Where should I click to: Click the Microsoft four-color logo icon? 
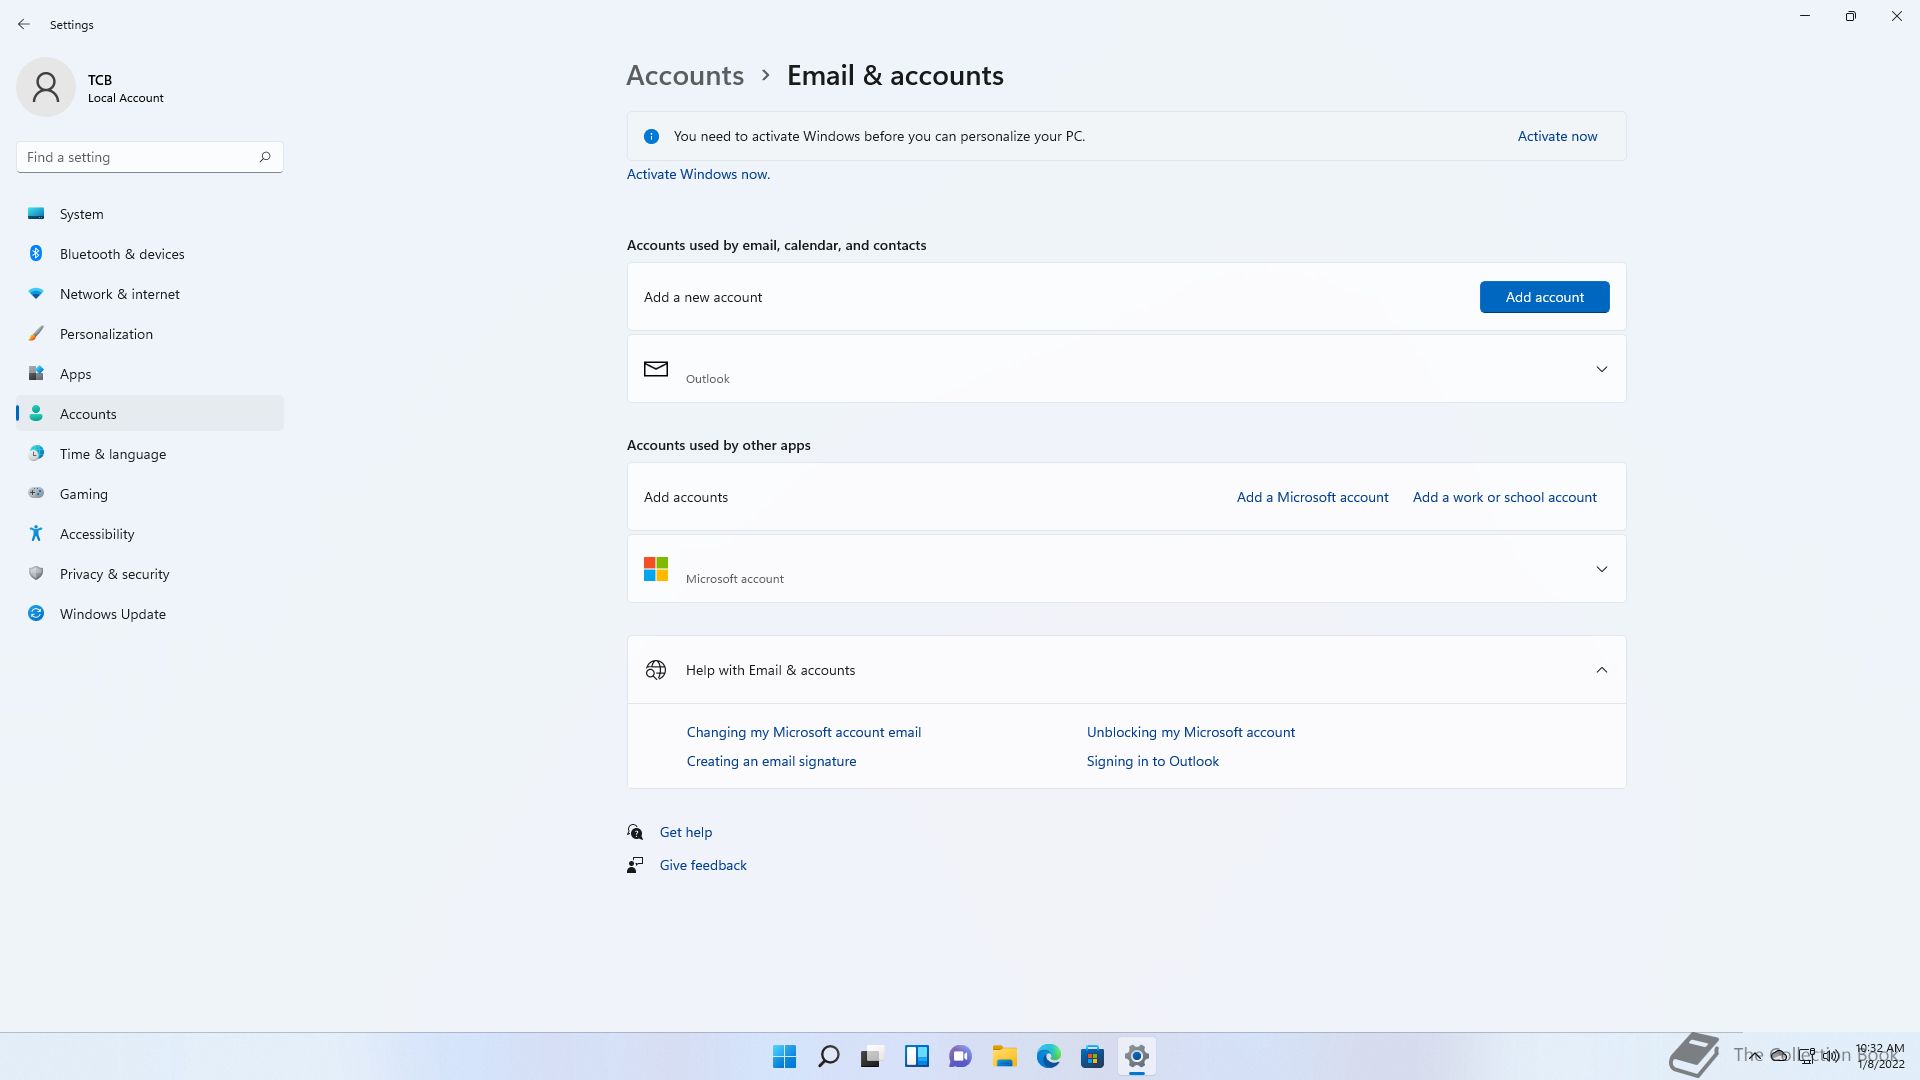click(x=656, y=569)
